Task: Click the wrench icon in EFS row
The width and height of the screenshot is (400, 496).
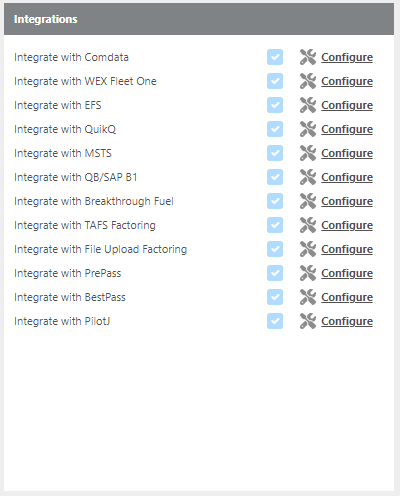Action: coord(308,105)
